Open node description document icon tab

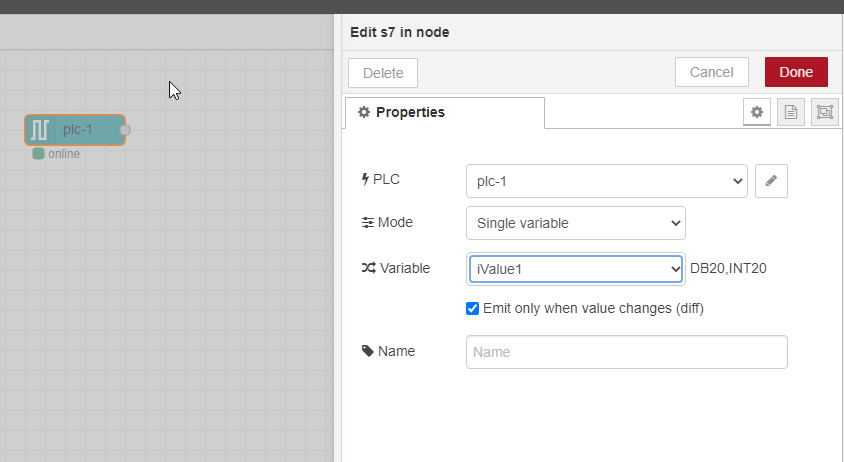point(791,112)
